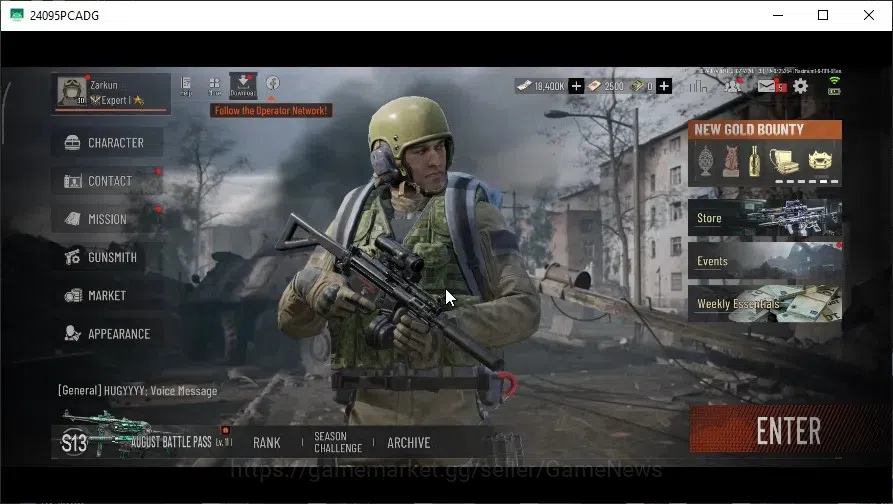This screenshot has height=504, width=893.
Task: Open the Store panel
Action: [765, 218]
